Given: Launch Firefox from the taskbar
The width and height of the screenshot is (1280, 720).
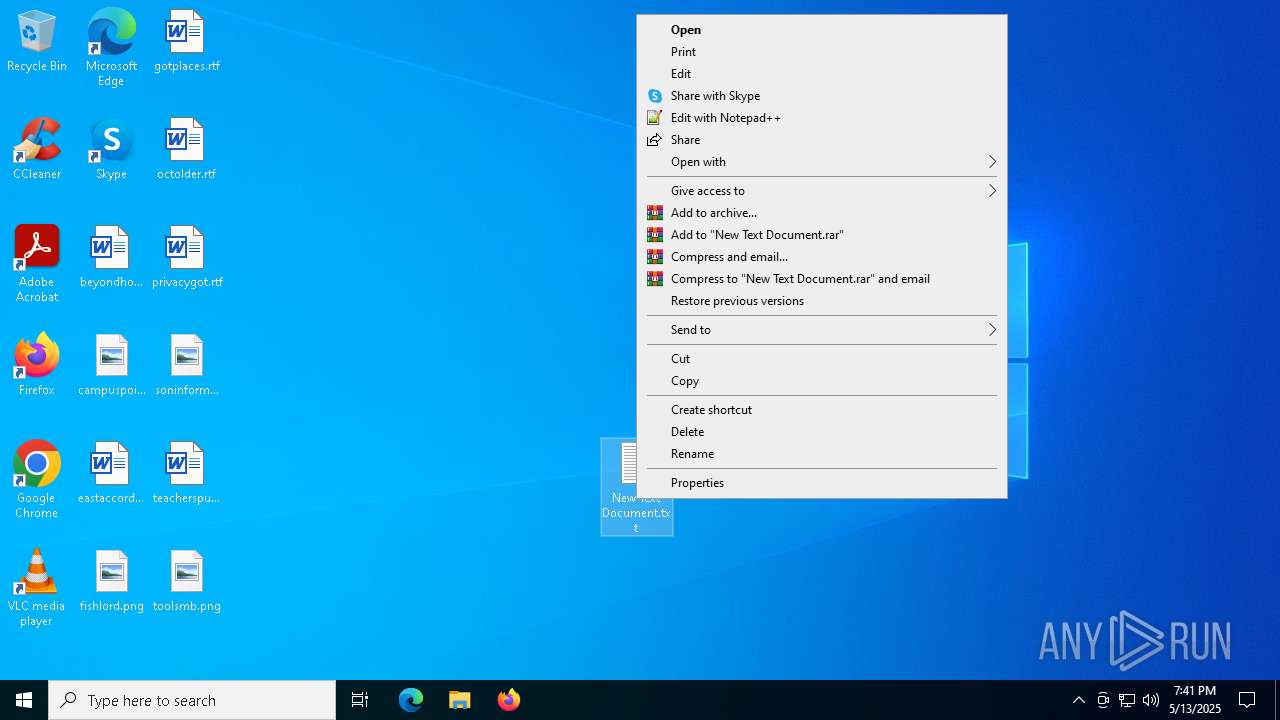Looking at the screenshot, I should pos(509,700).
